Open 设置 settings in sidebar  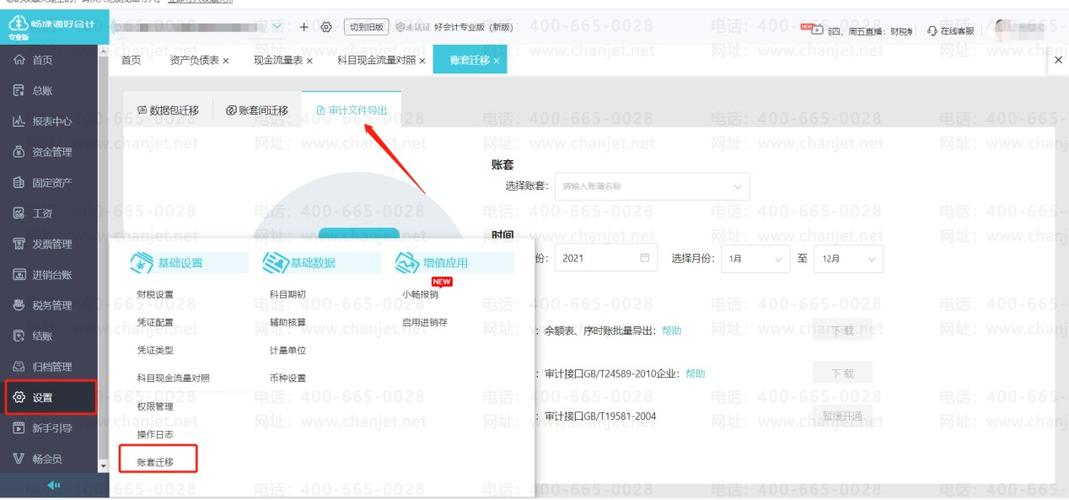50,398
